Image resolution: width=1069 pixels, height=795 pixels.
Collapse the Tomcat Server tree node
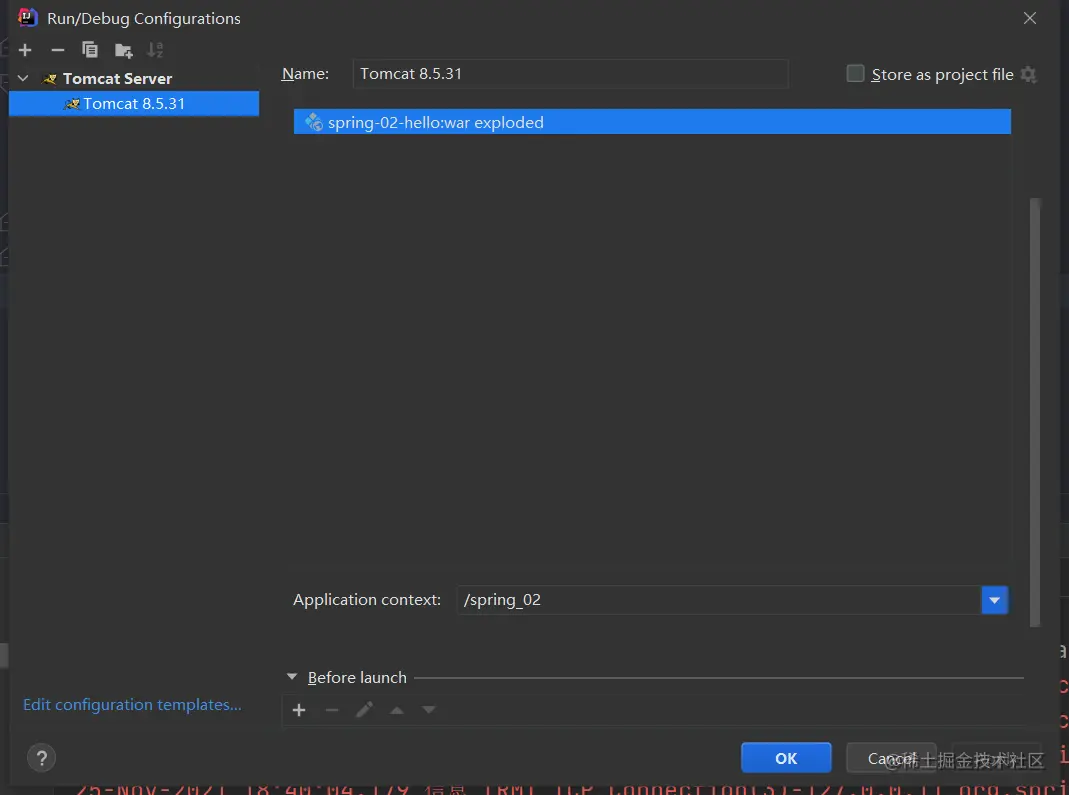coord(23,78)
